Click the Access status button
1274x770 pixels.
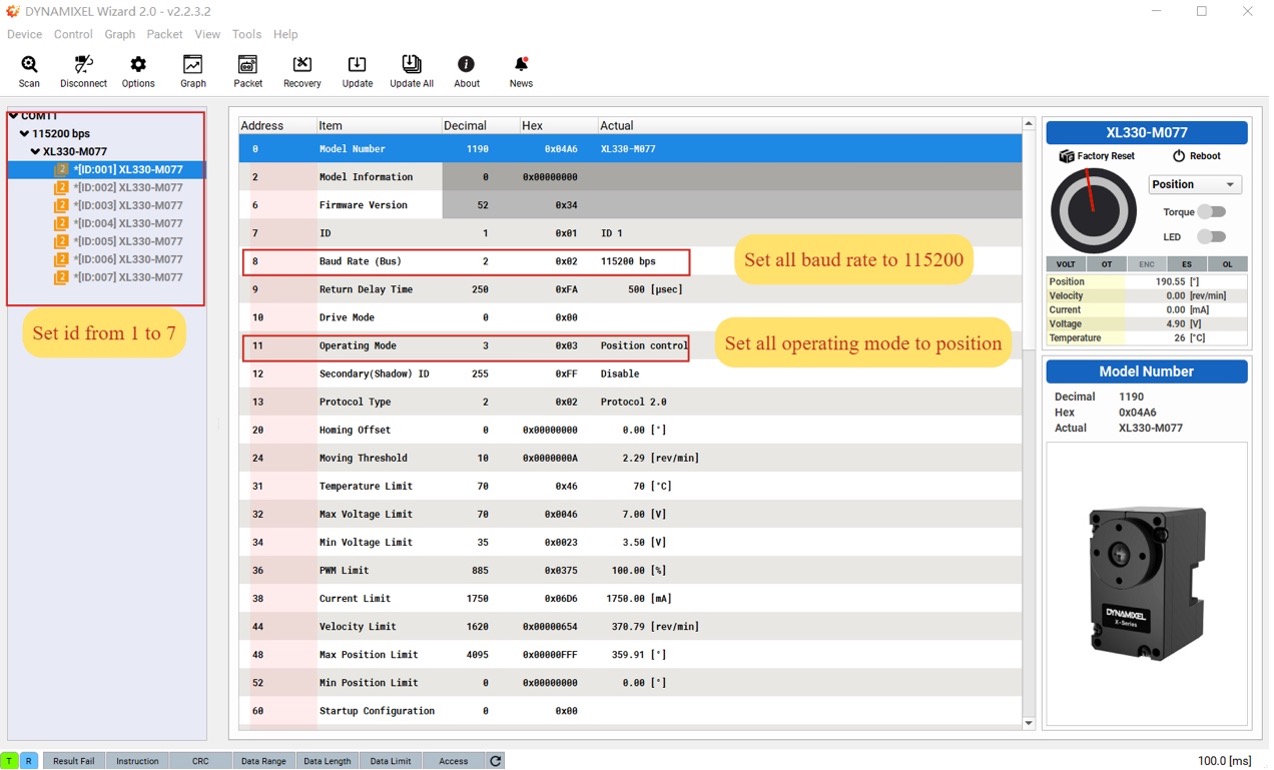coord(453,761)
